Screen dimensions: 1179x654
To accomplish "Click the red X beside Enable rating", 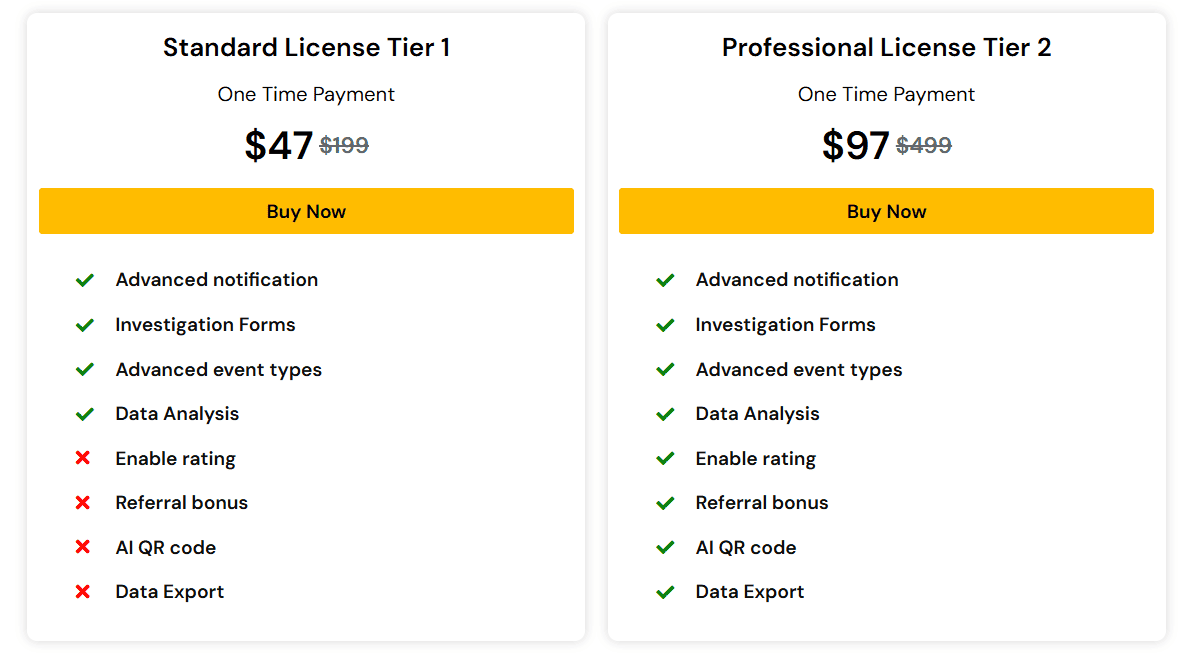I will pyautogui.click(x=85, y=458).
